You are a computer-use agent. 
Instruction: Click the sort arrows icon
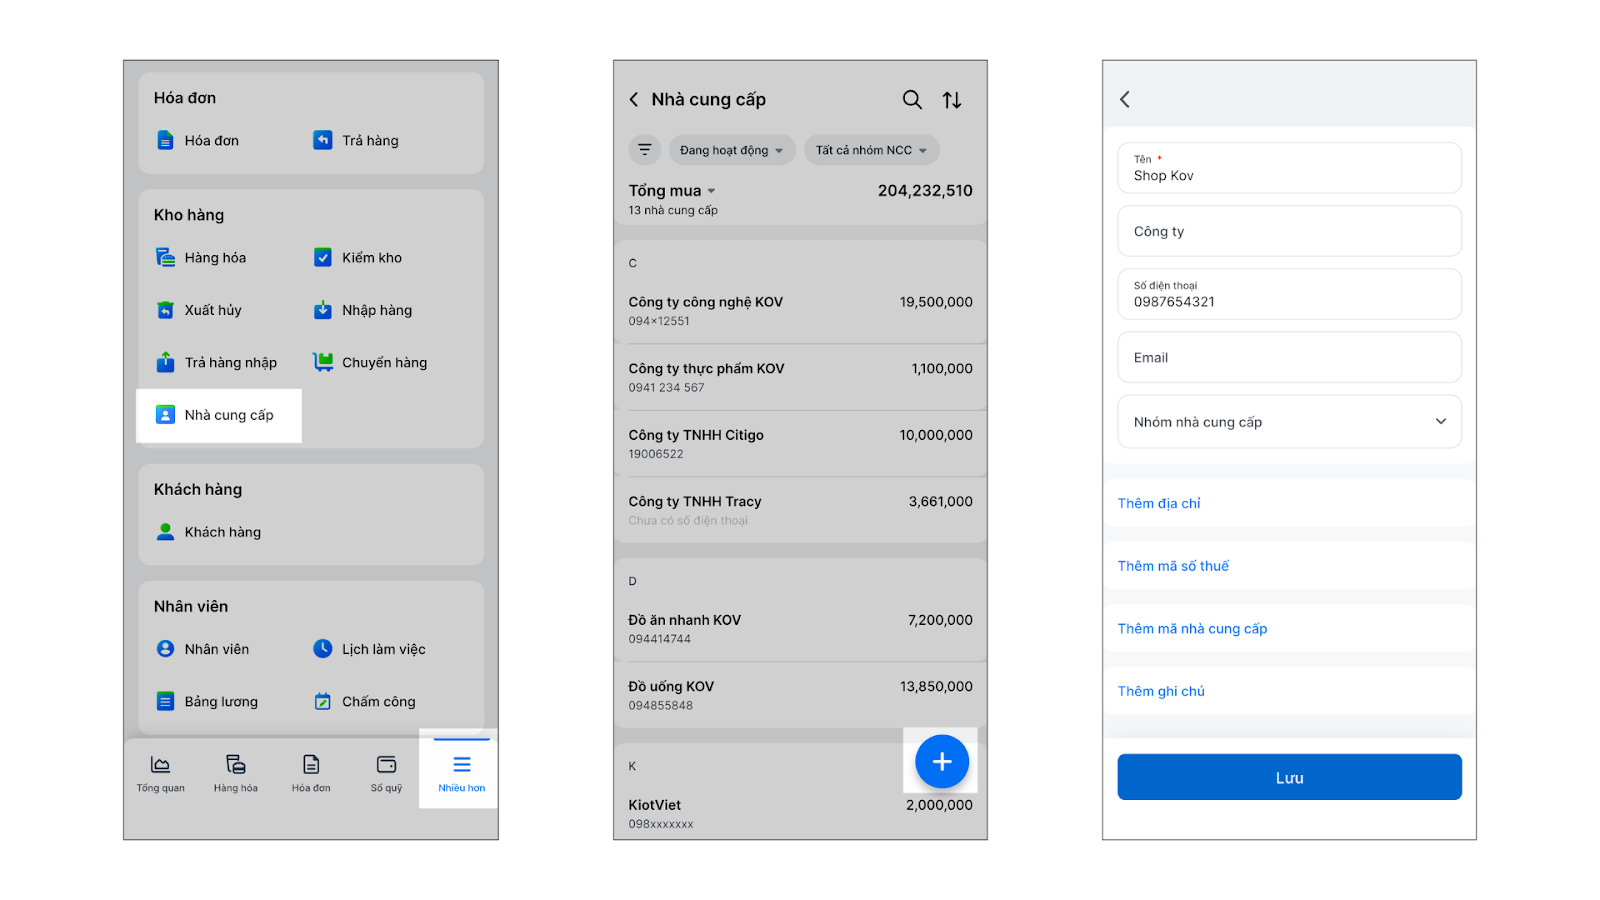[952, 100]
